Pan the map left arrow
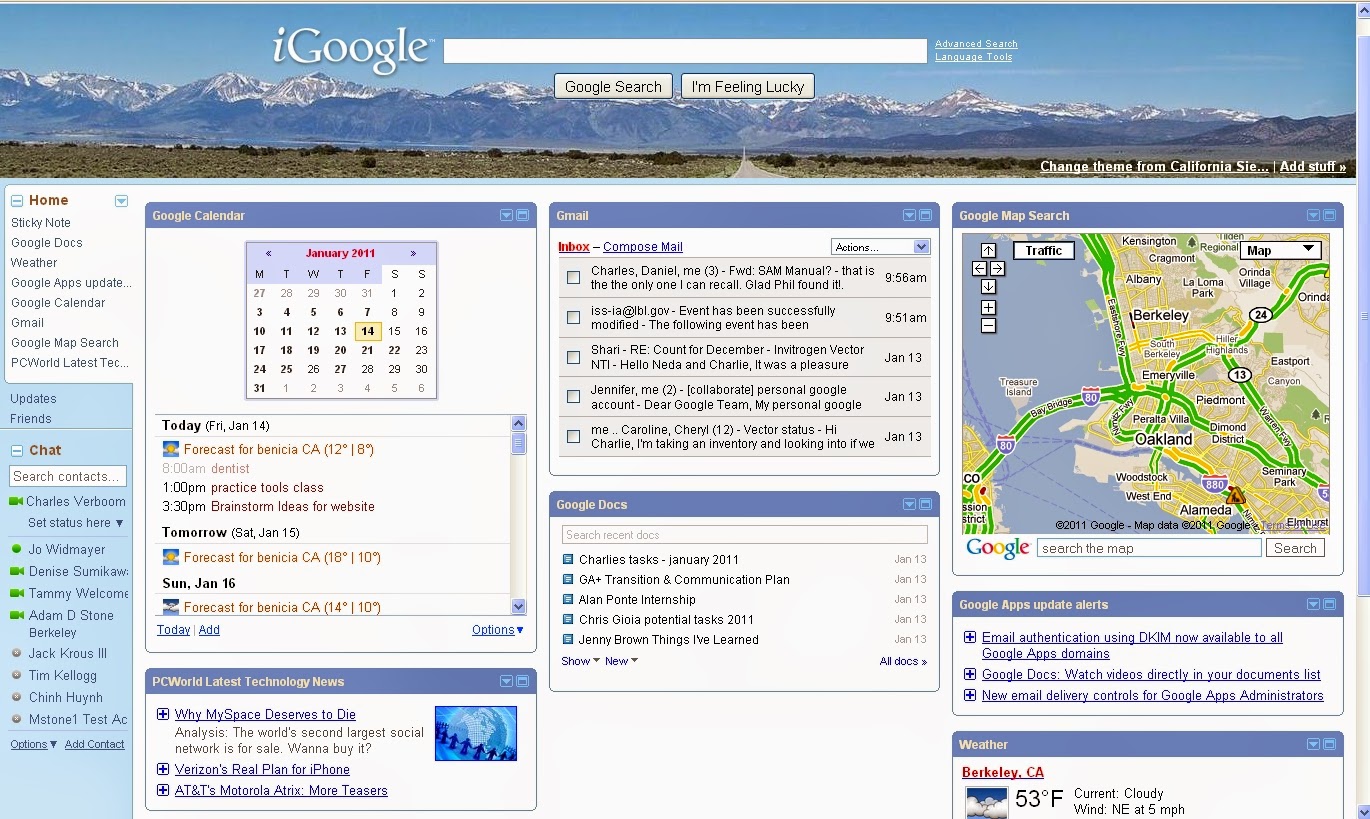This screenshot has width=1370, height=819. coord(980,269)
